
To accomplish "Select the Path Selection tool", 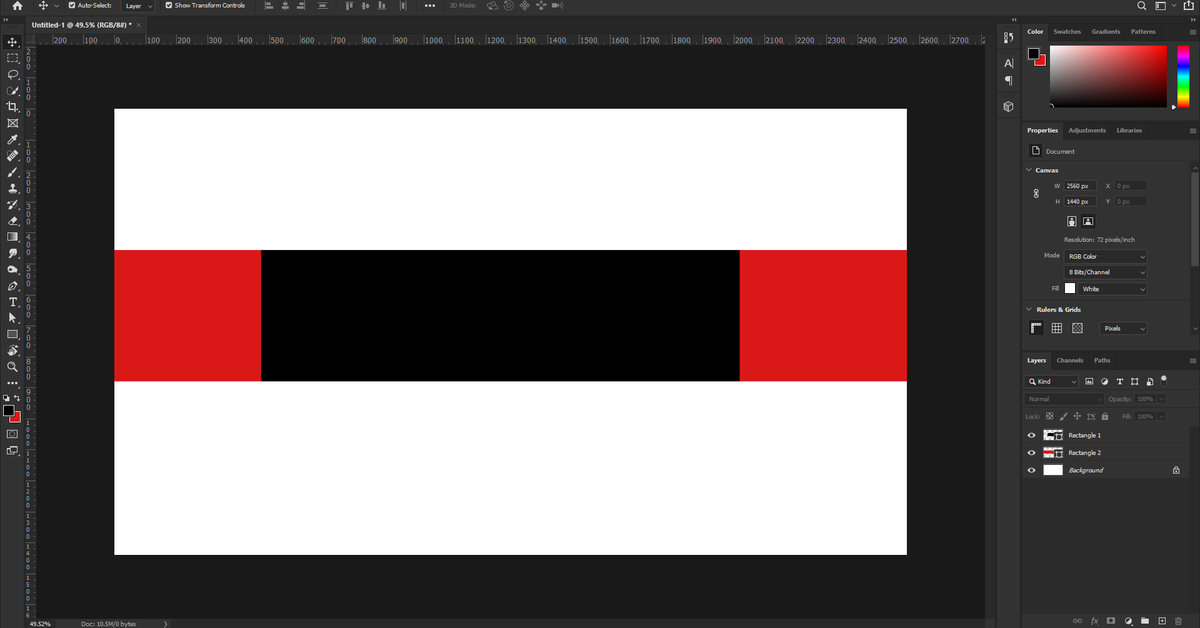I will click(13, 318).
